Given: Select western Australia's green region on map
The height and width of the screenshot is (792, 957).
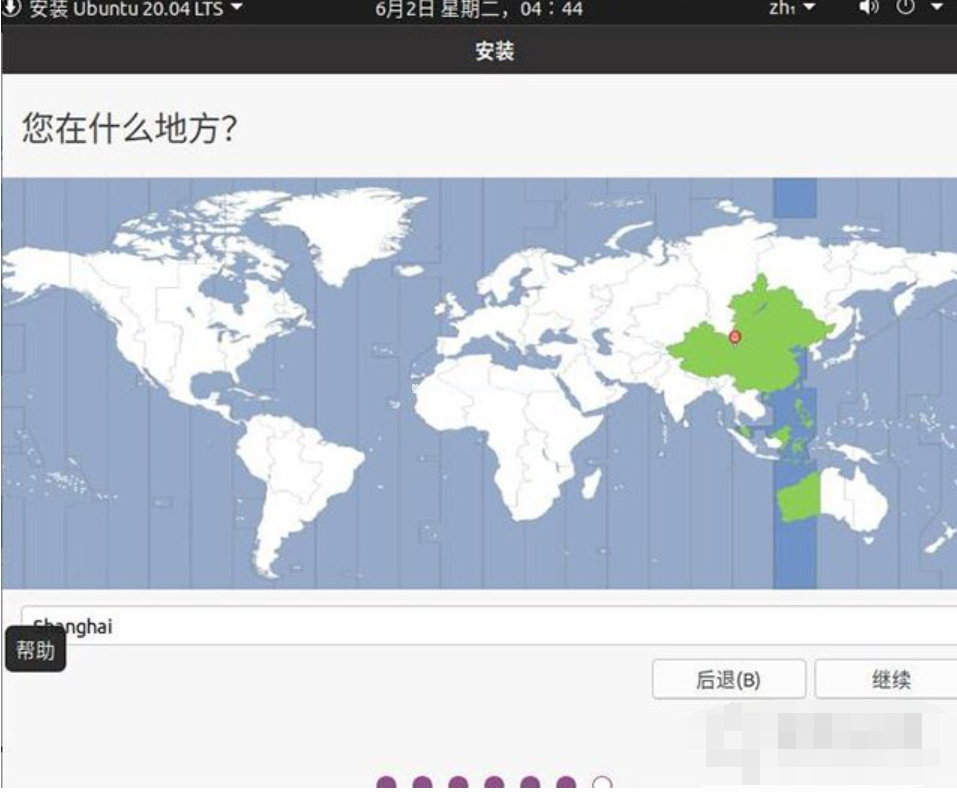Looking at the screenshot, I should click(x=798, y=498).
